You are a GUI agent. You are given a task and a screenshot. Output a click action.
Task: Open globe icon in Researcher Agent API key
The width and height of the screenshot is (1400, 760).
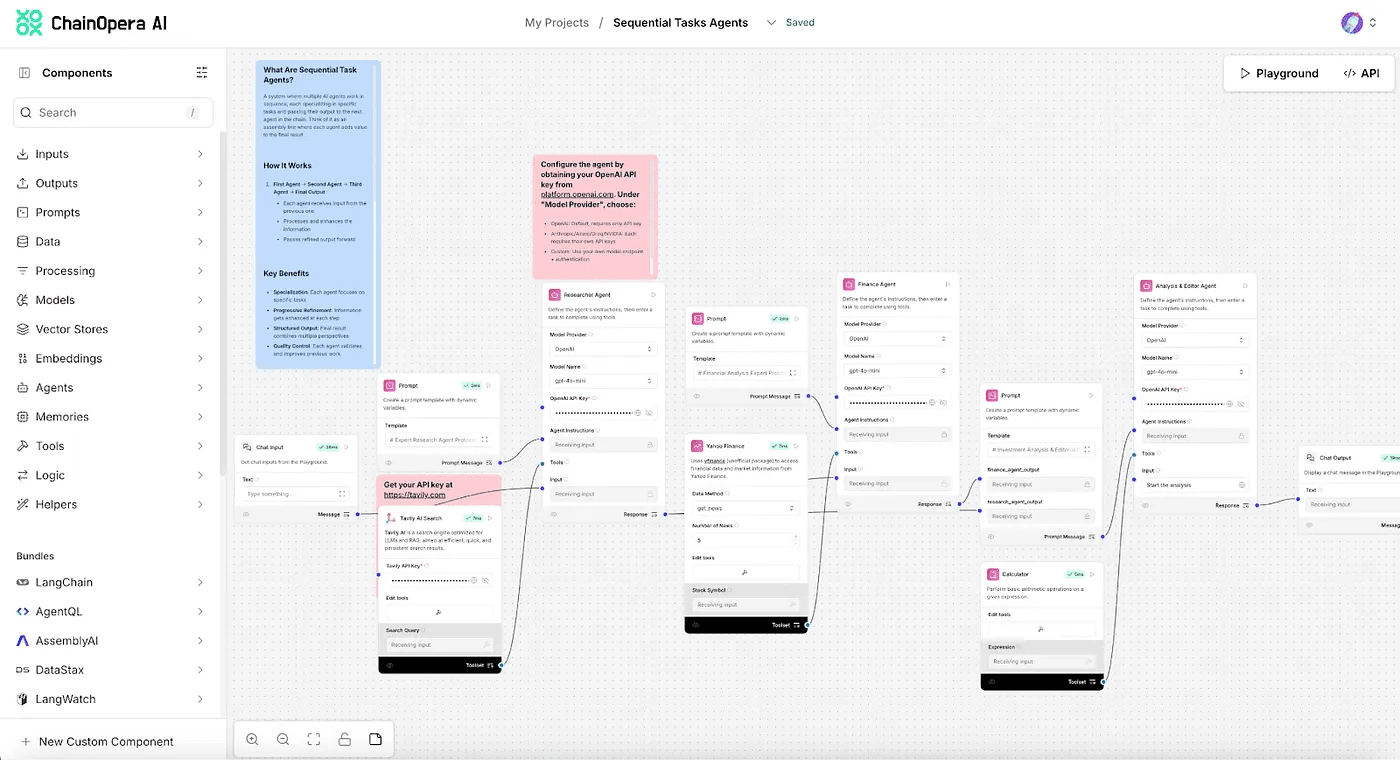pos(638,413)
